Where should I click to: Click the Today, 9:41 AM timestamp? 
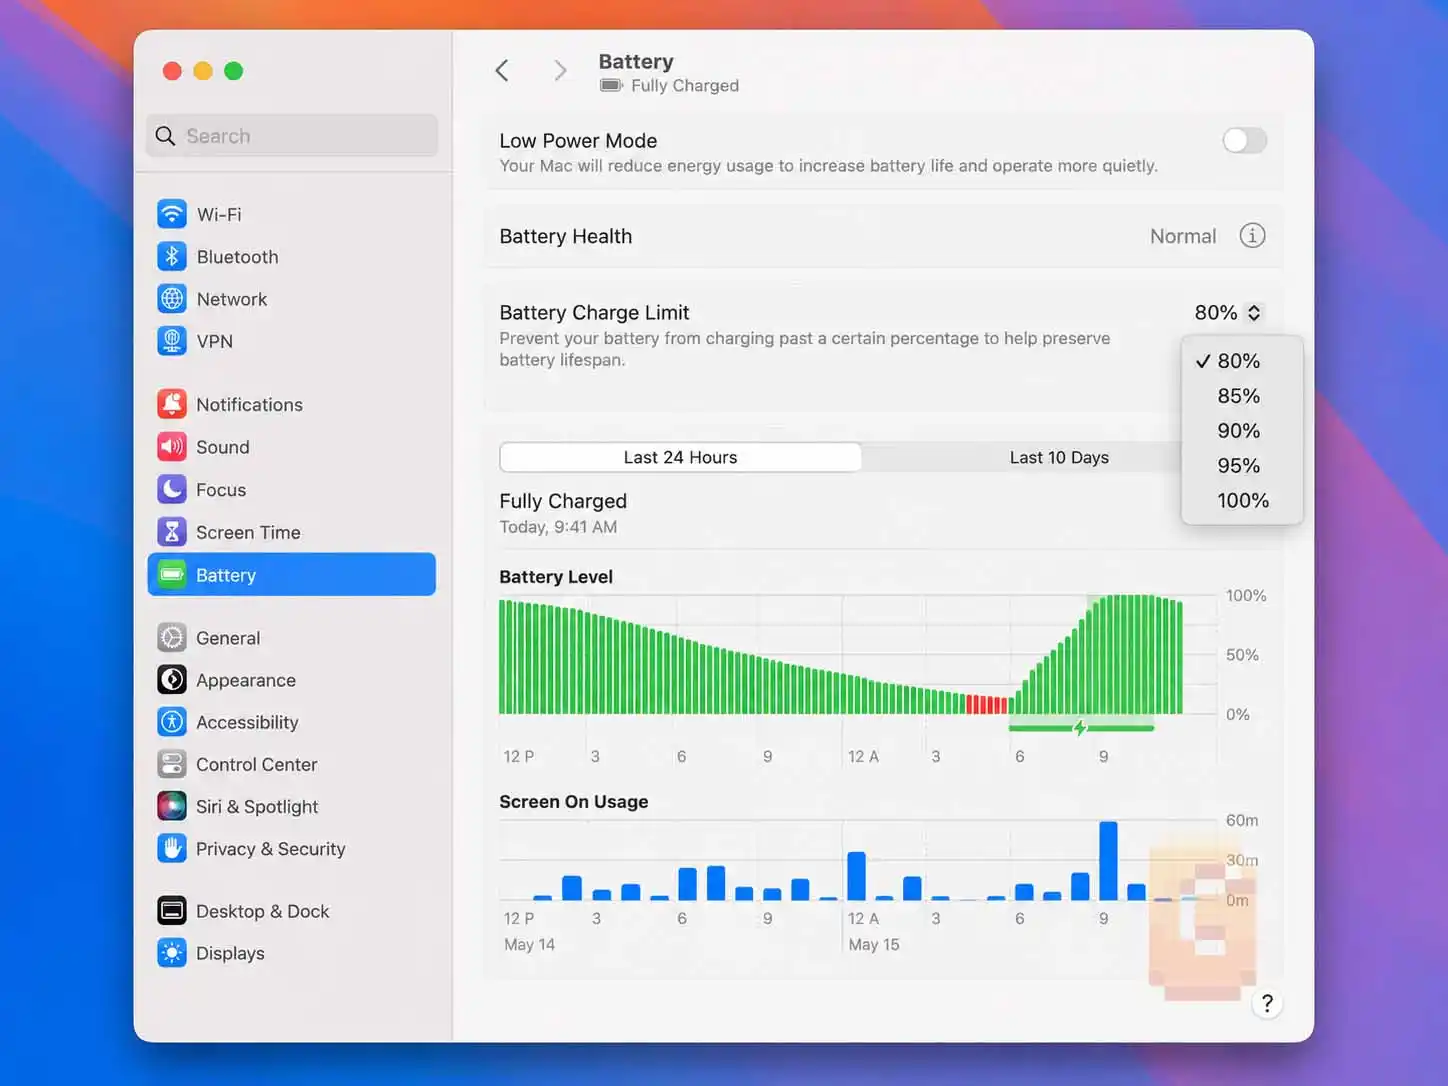[558, 527]
